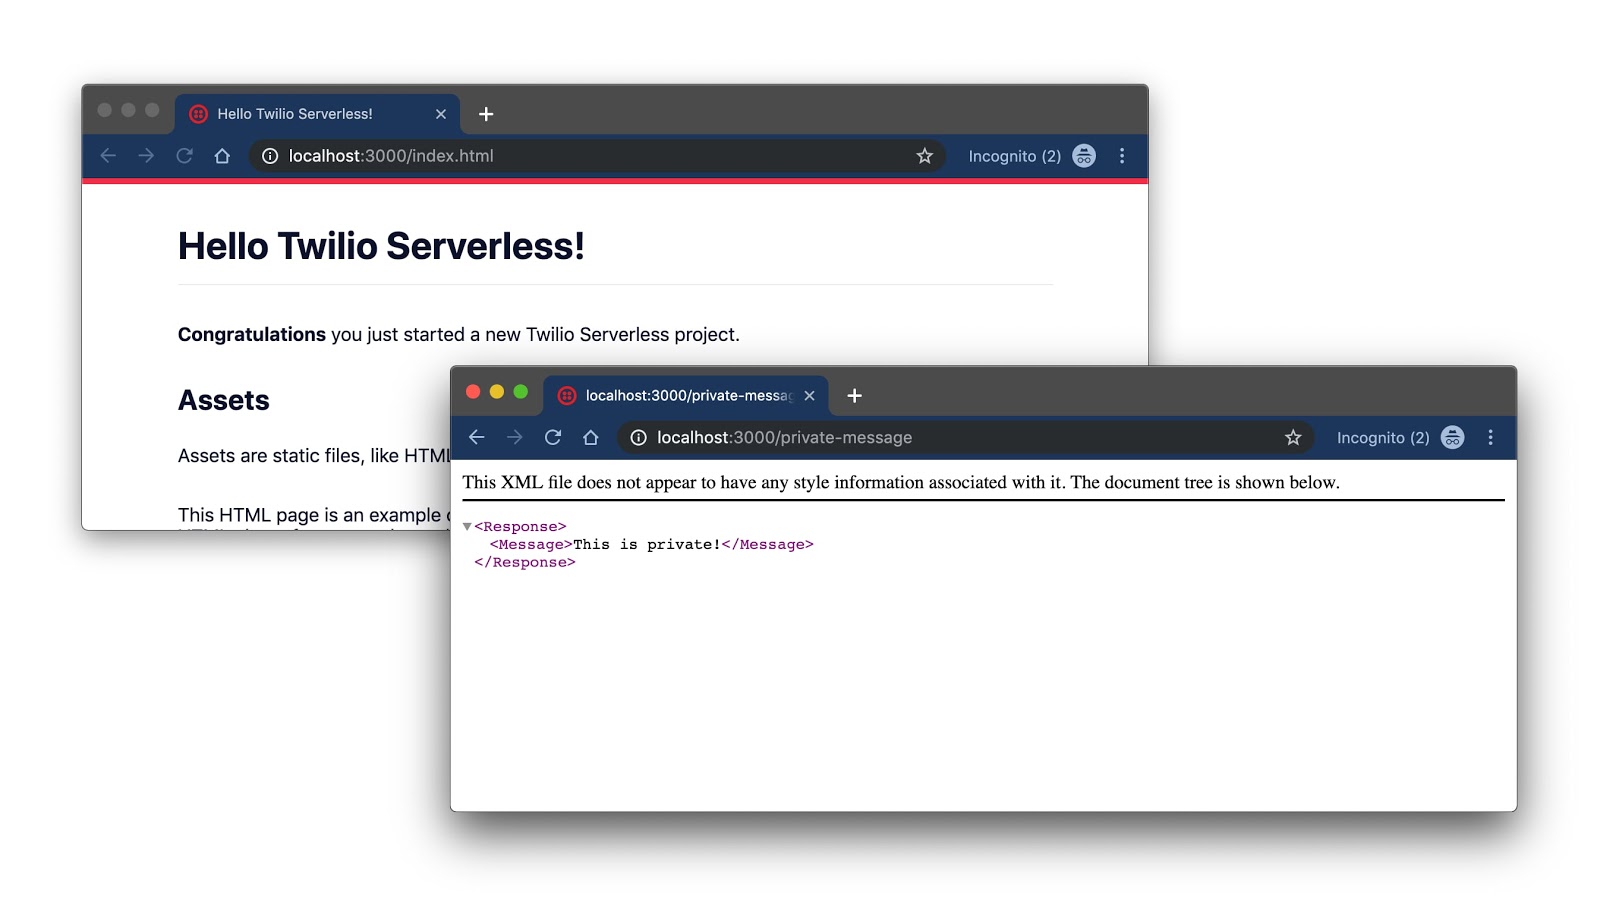
Task: Click the XML file style information notice
Action: pos(901,482)
